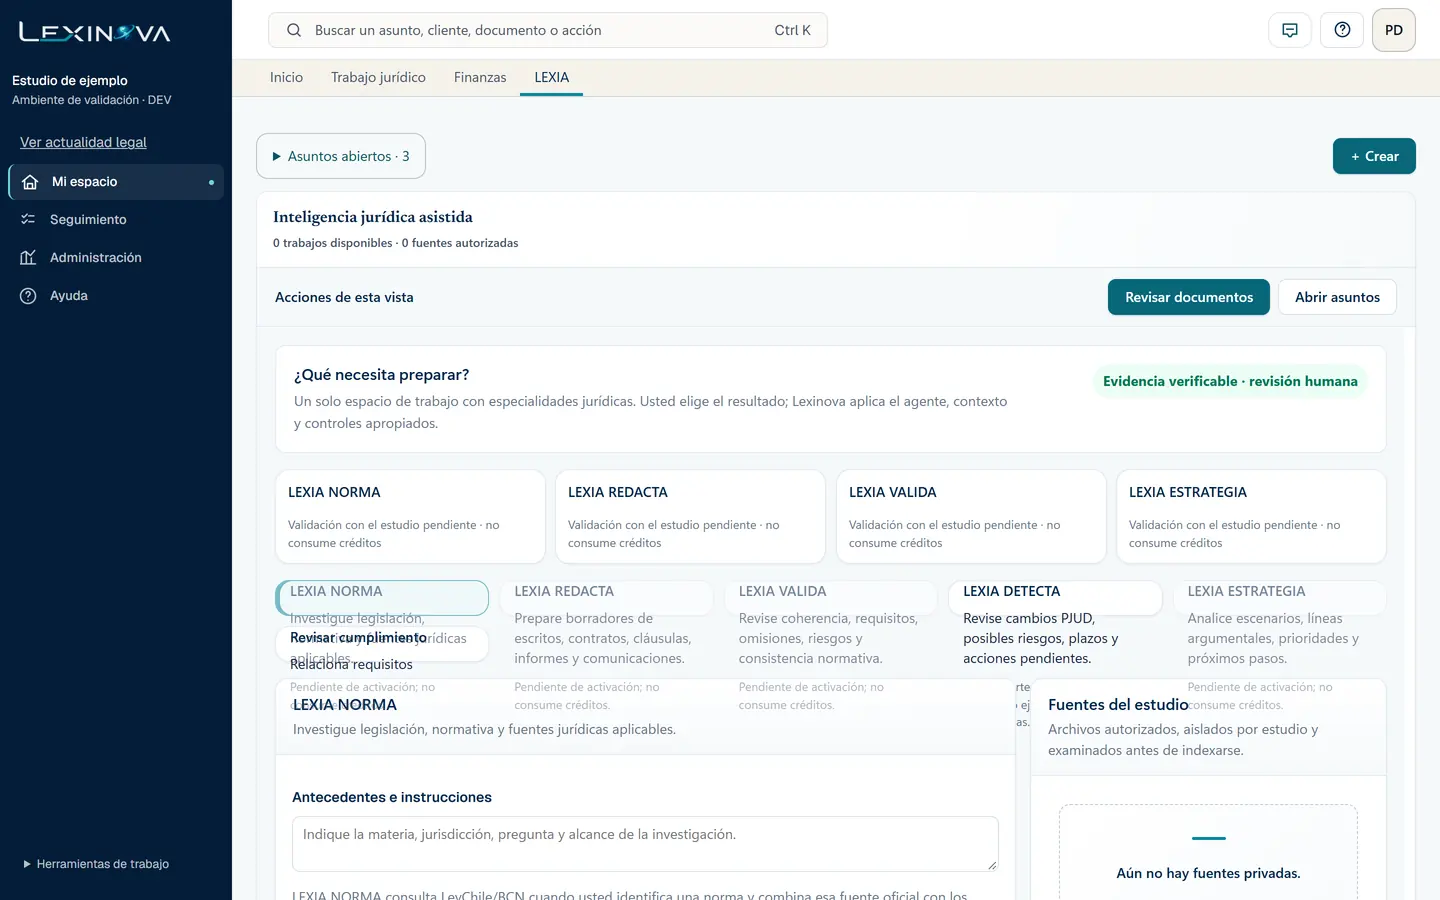Select the LEXIA ESTRATEGIA top card
Image resolution: width=1440 pixels, height=900 pixels.
(x=1251, y=517)
